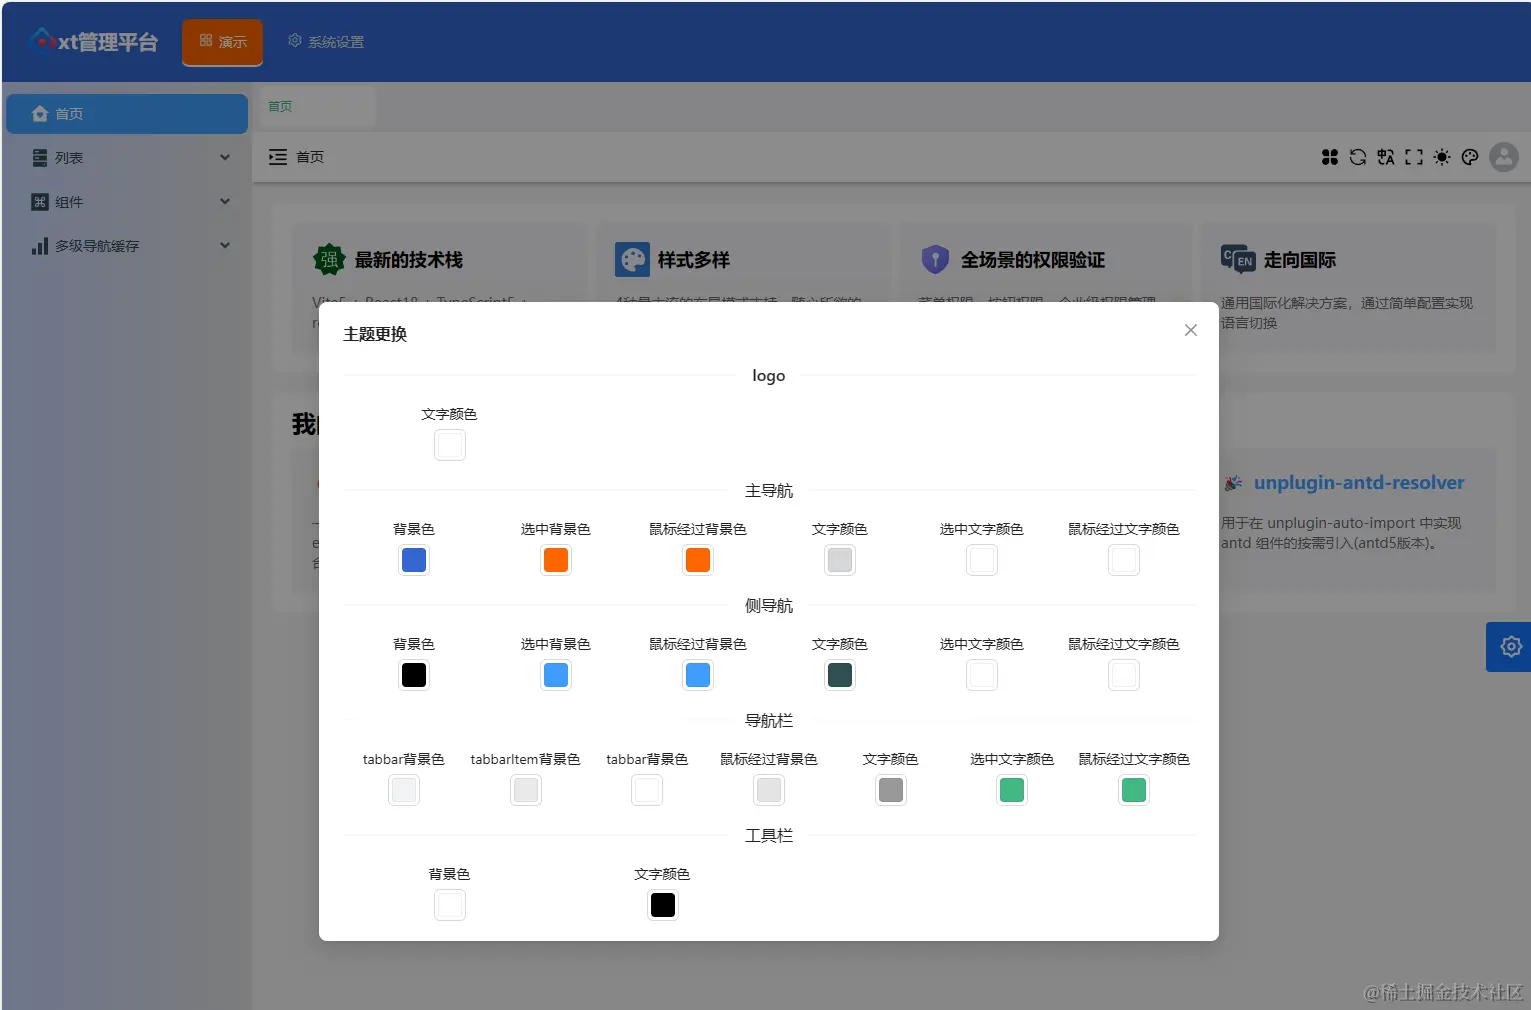The width and height of the screenshot is (1531, 1010).
Task: Open the floating settings gear button
Action: tap(1510, 647)
